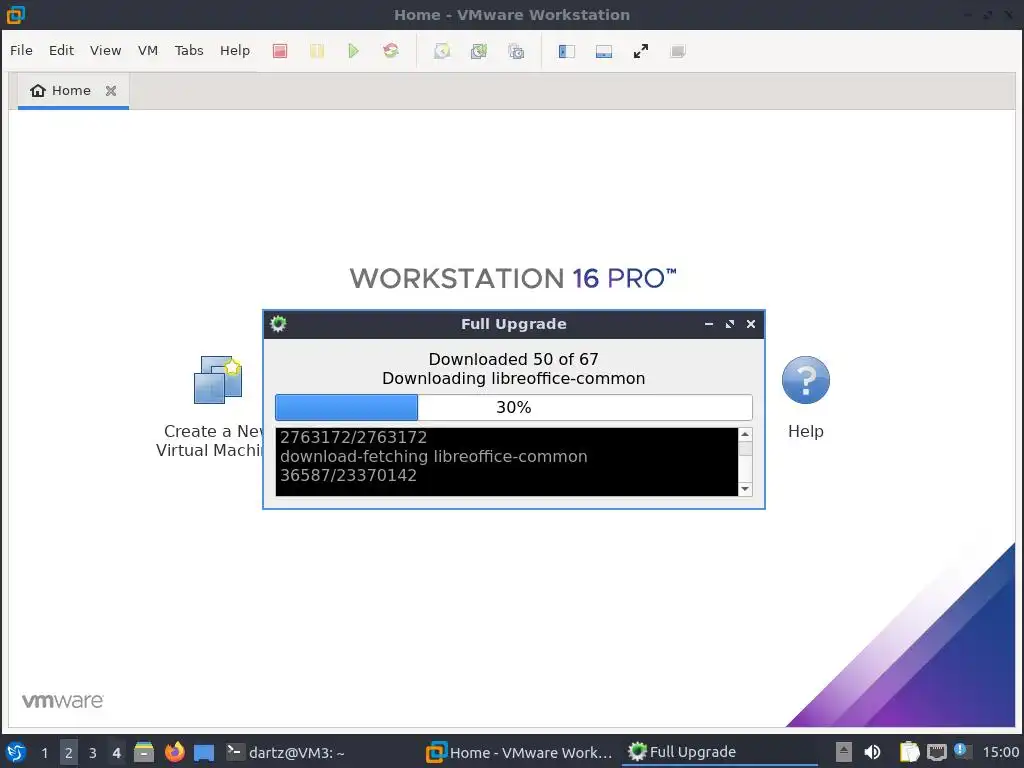The height and width of the screenshot is (768, 1024).
Task: Click the 15:00 clock in the taskbar
Action: [1000, 752]
